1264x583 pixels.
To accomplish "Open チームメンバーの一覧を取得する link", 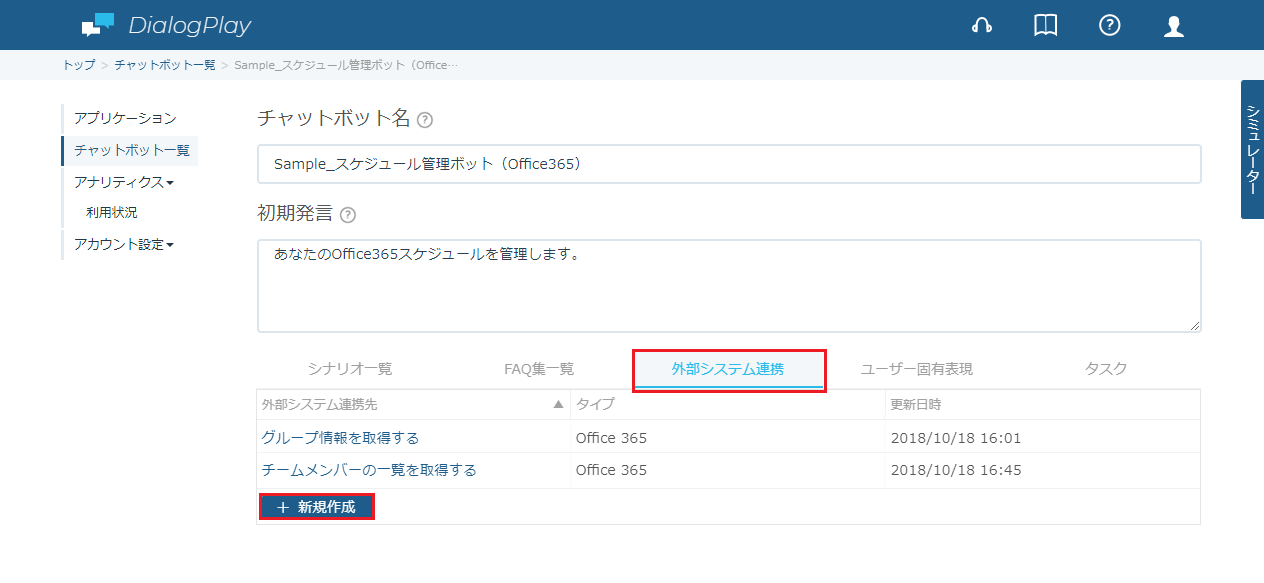I will pos(369,470).
